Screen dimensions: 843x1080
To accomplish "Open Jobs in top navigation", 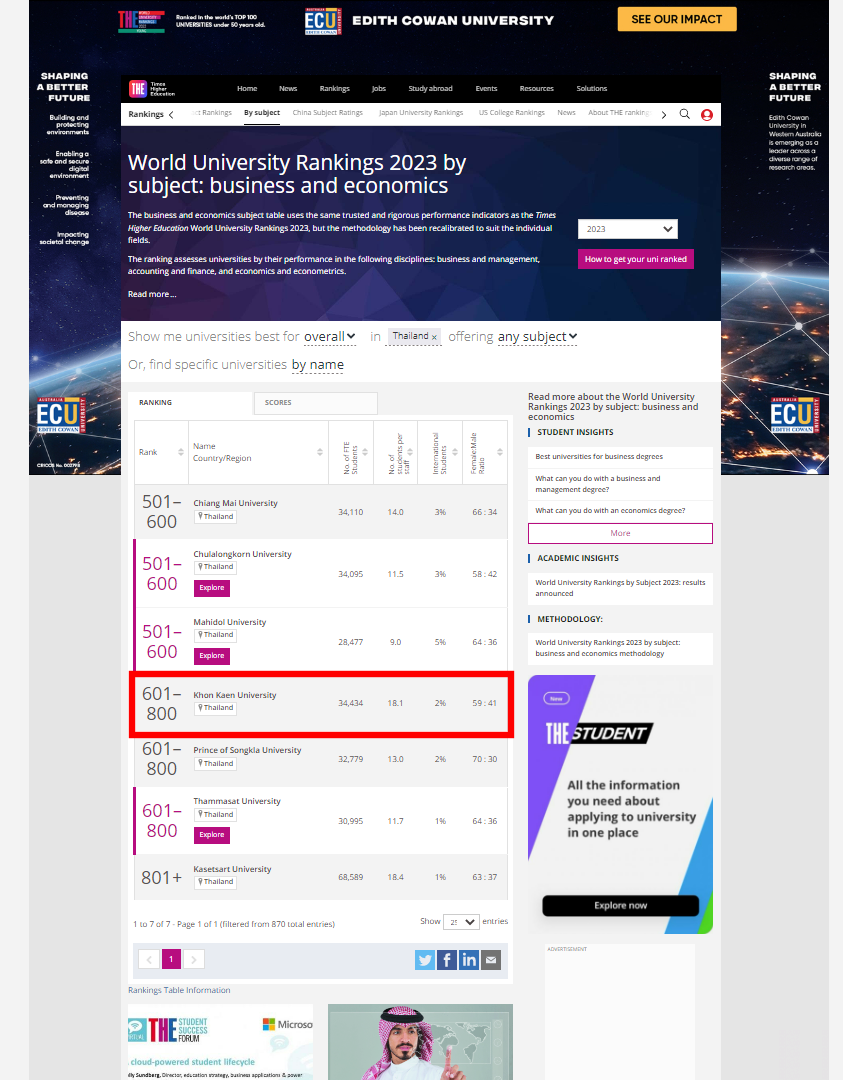I will pos(379,88).
